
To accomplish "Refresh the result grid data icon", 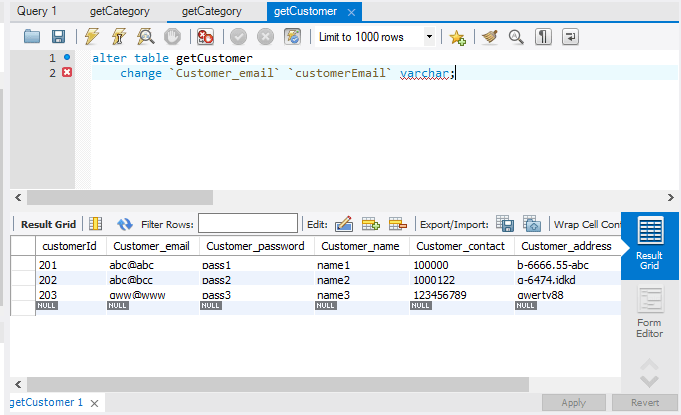I will [x=125, y=224].
